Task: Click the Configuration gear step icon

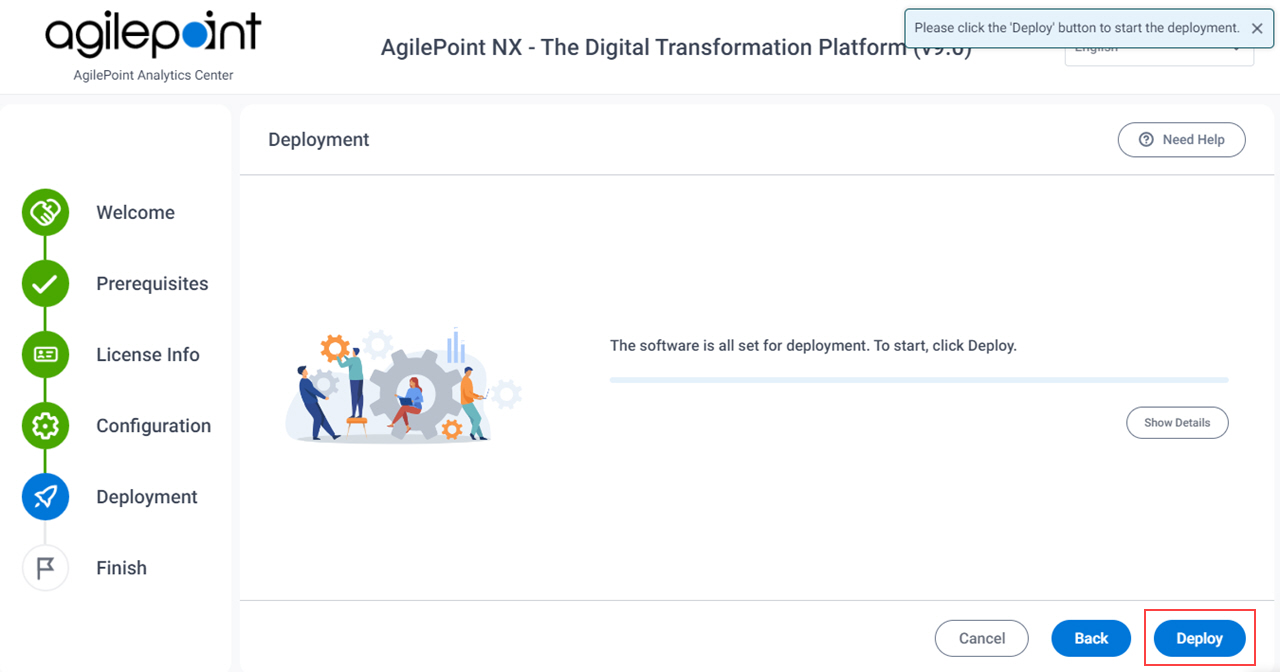Action: tap(45, 426)
